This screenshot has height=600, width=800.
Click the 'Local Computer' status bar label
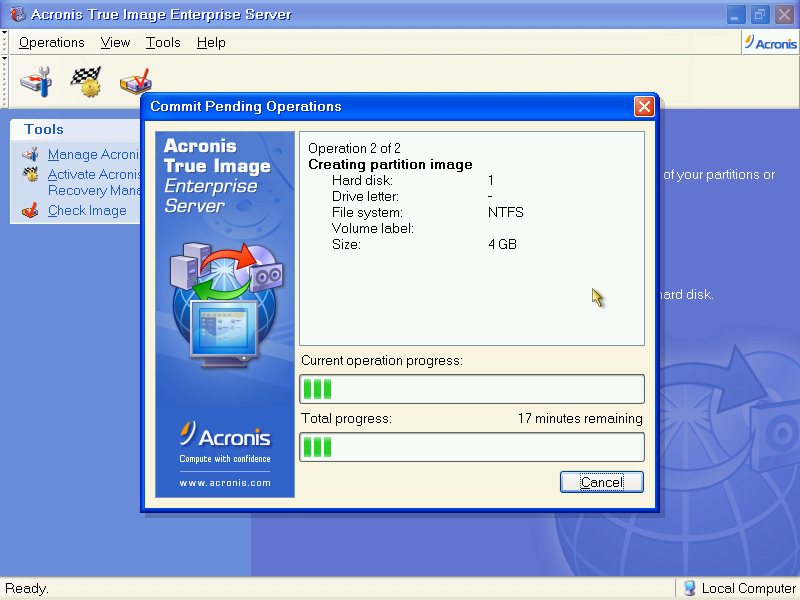(748, 588)
